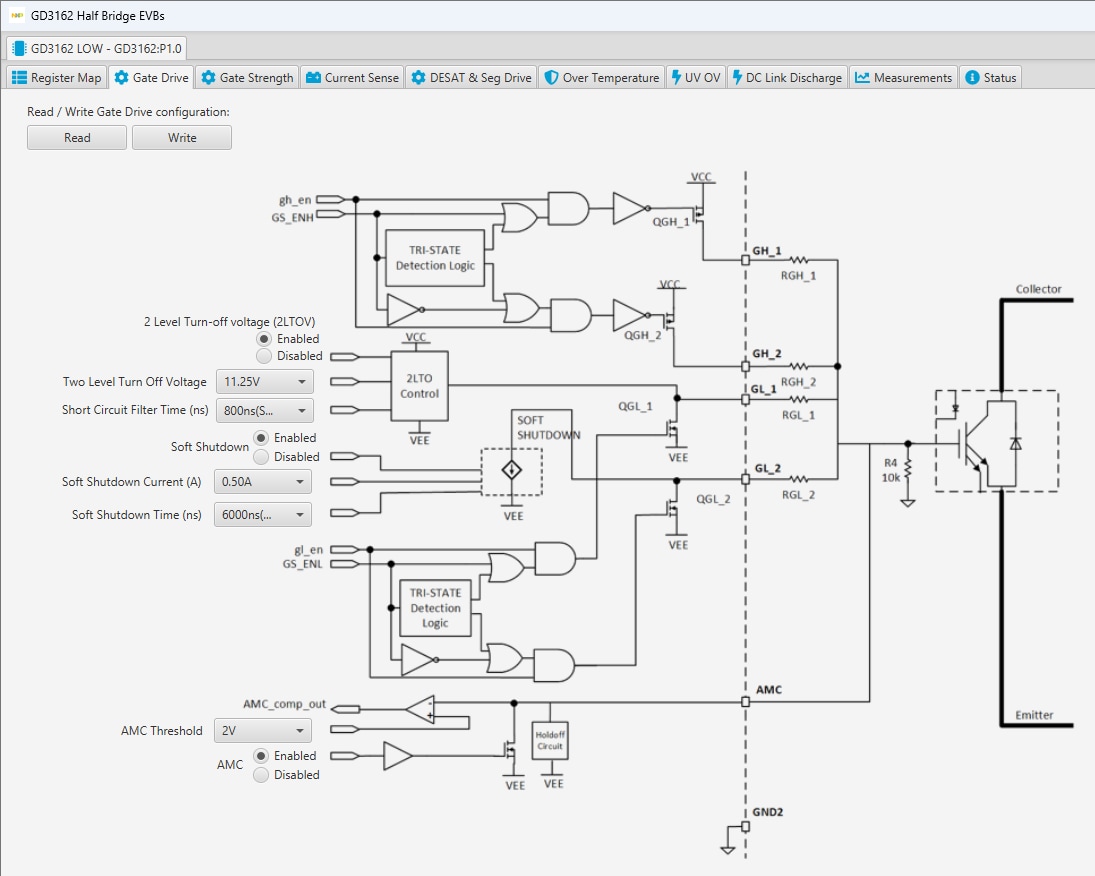Click the Status info icon
This screenshot has height=876, width=1095.
pyautogui.click(x=972, y=78)
